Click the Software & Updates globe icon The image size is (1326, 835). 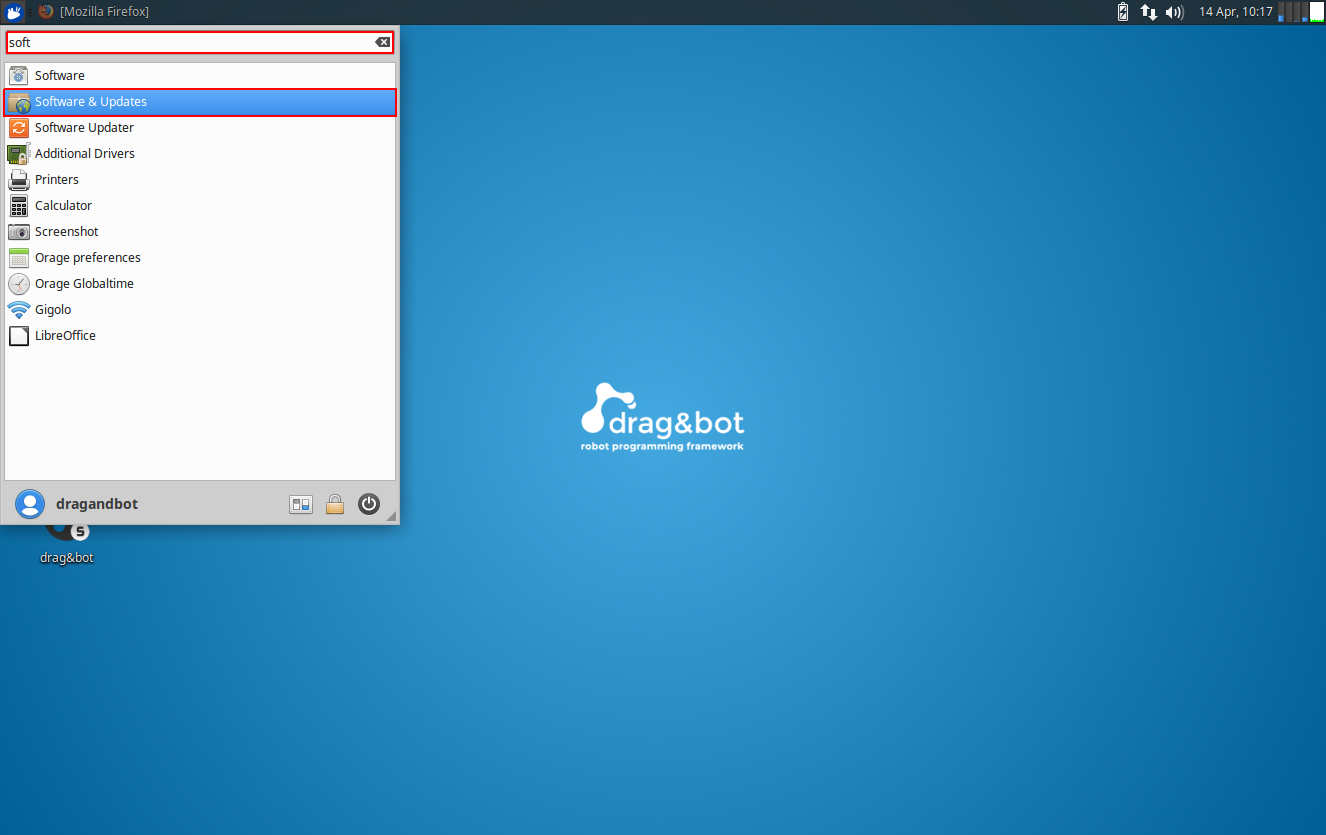click(x=19, y=101)
